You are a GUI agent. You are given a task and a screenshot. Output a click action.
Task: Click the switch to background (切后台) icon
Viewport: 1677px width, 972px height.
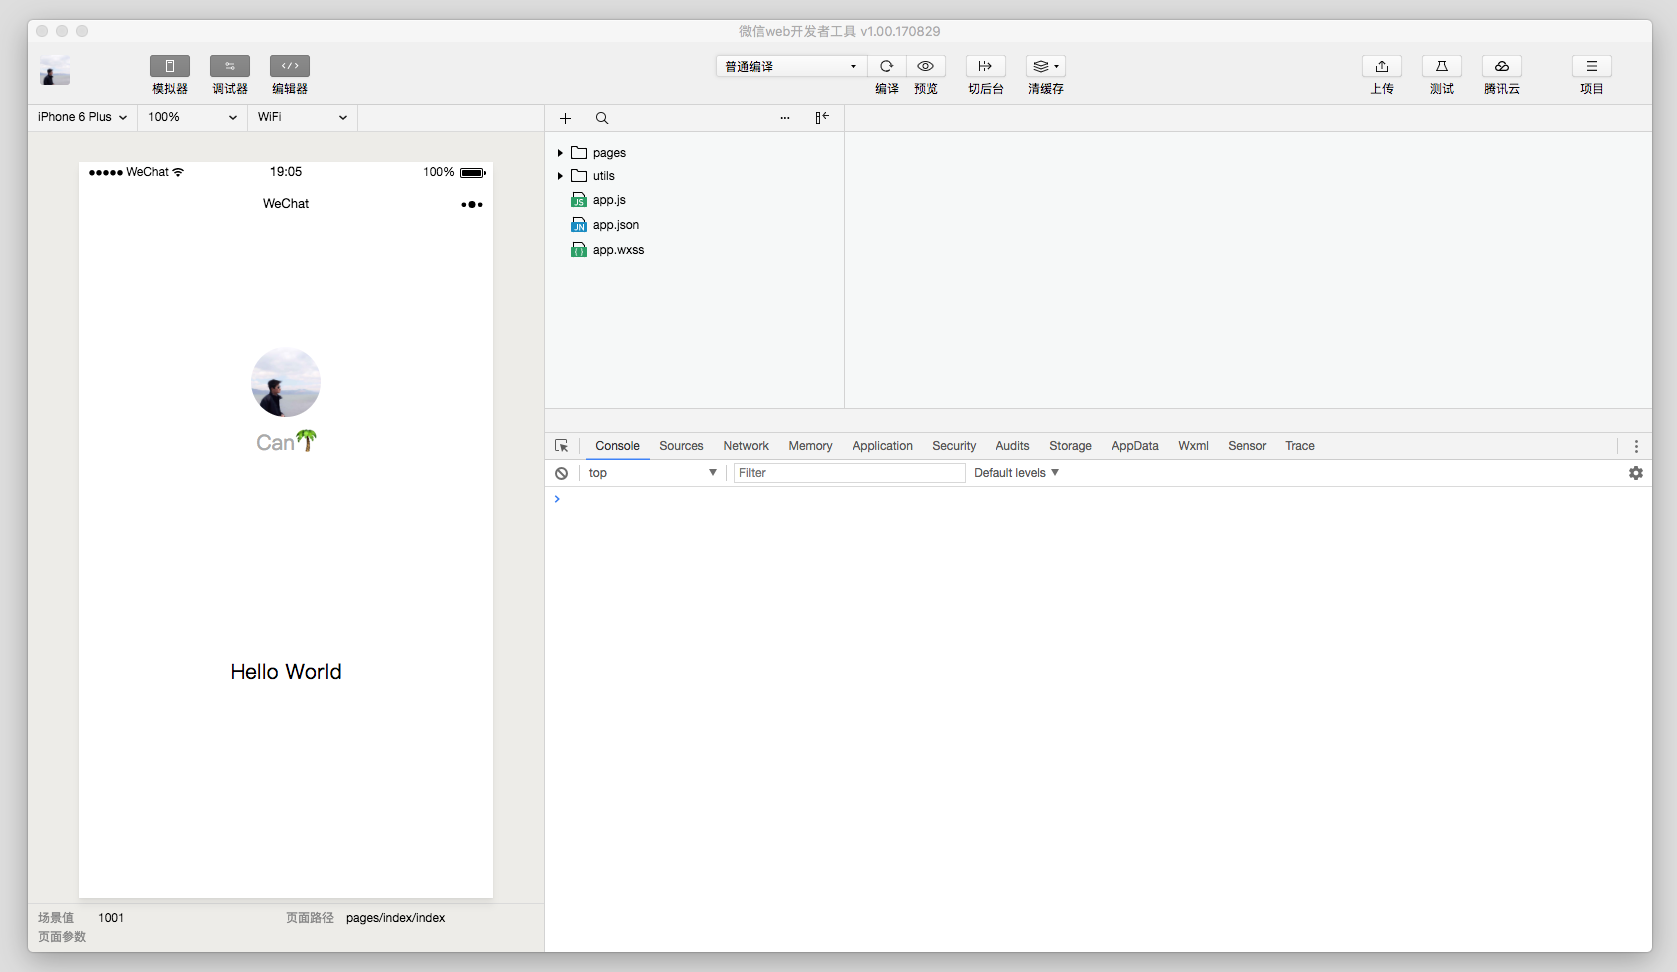[x=985, y=67]
